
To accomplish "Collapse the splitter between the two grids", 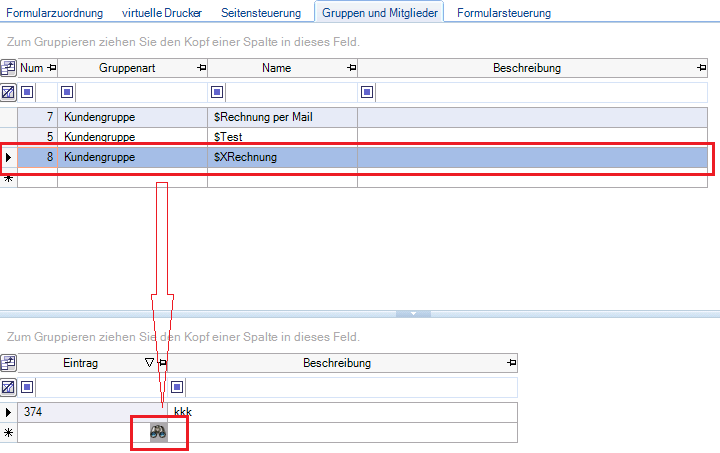I will click(413, 314).
